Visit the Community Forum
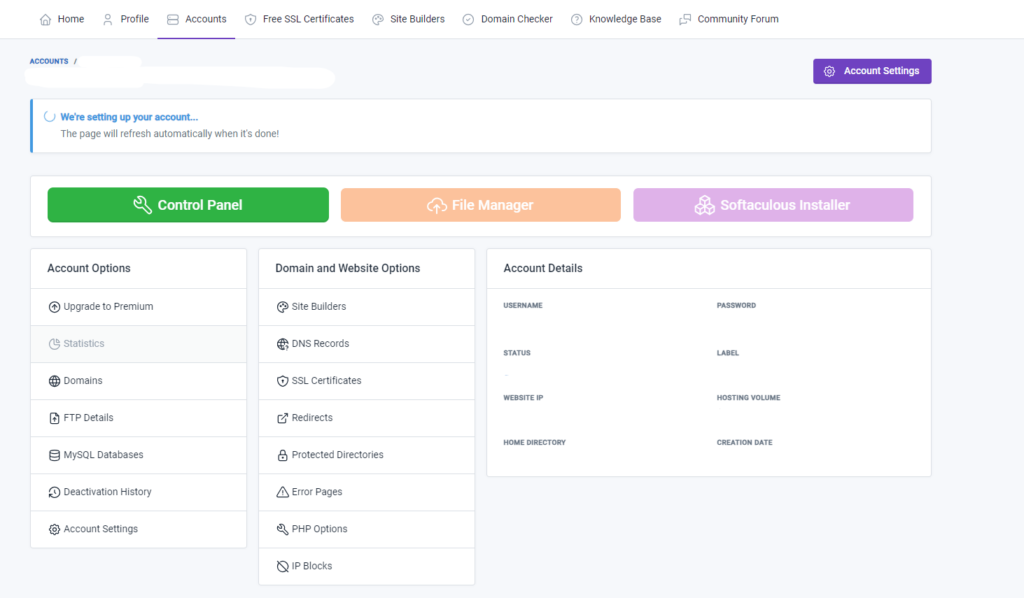The width and height of the screenshot is (1024, 598). pos(729,19)
